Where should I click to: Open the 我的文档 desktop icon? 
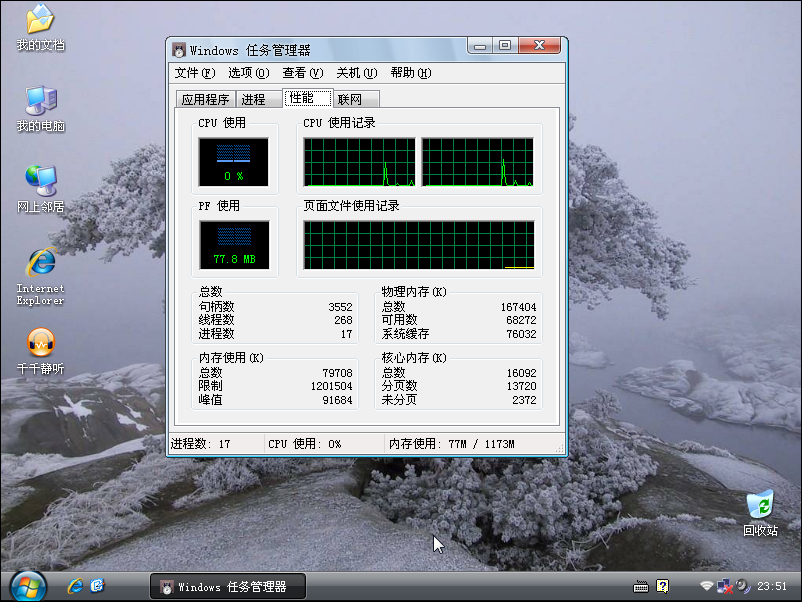point(40,28)
